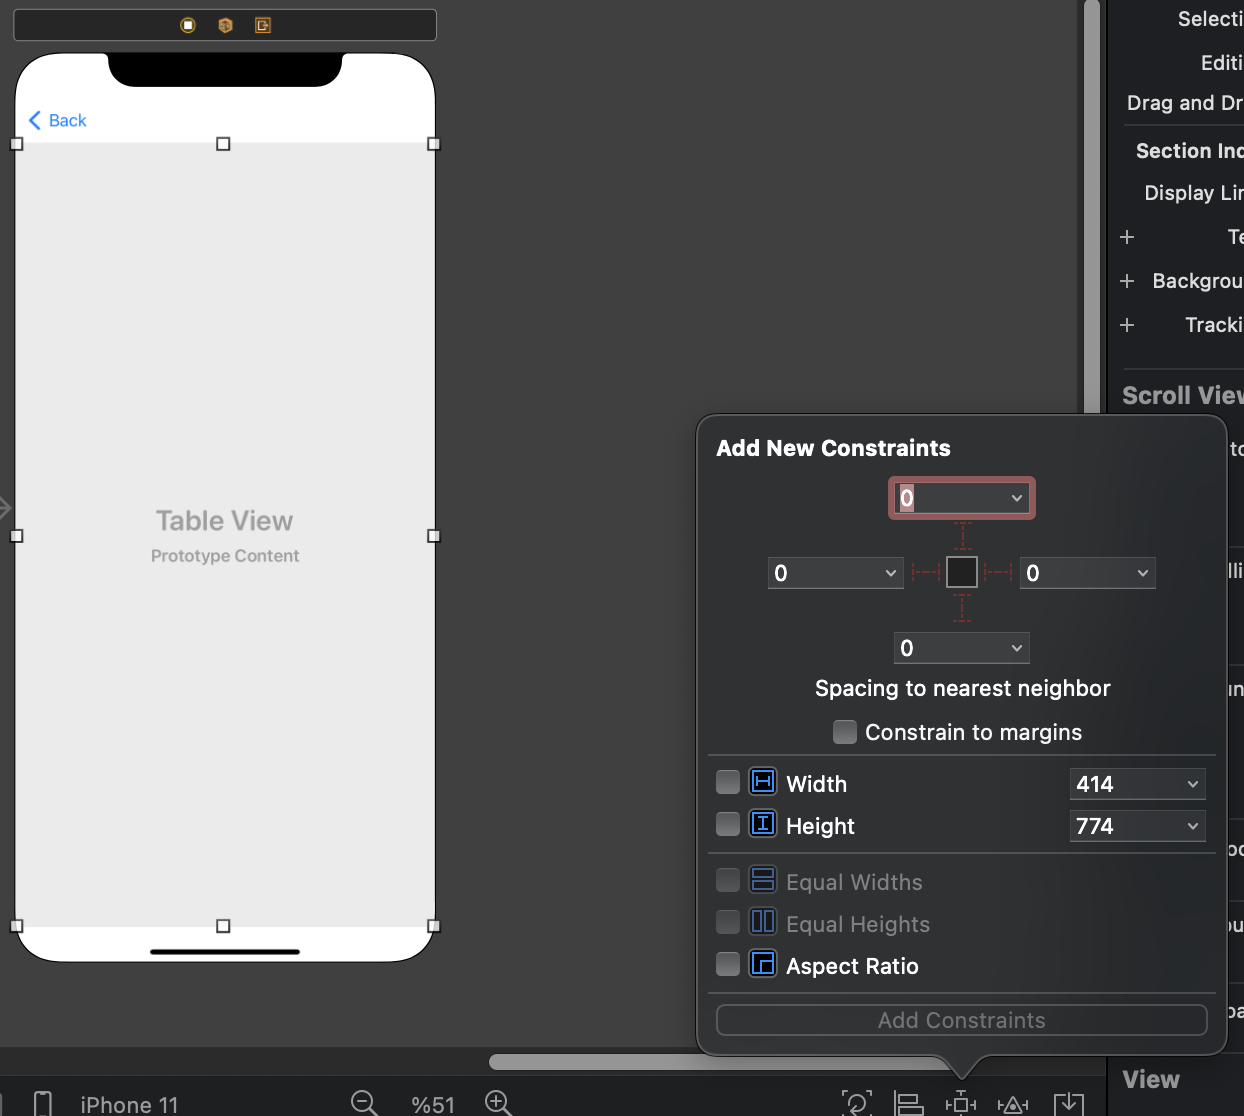This screenshot has width=1244, height=1116.
Task: Open Height value 774 dropdown
Action: pyautogui.click(x=1193, y=826)
